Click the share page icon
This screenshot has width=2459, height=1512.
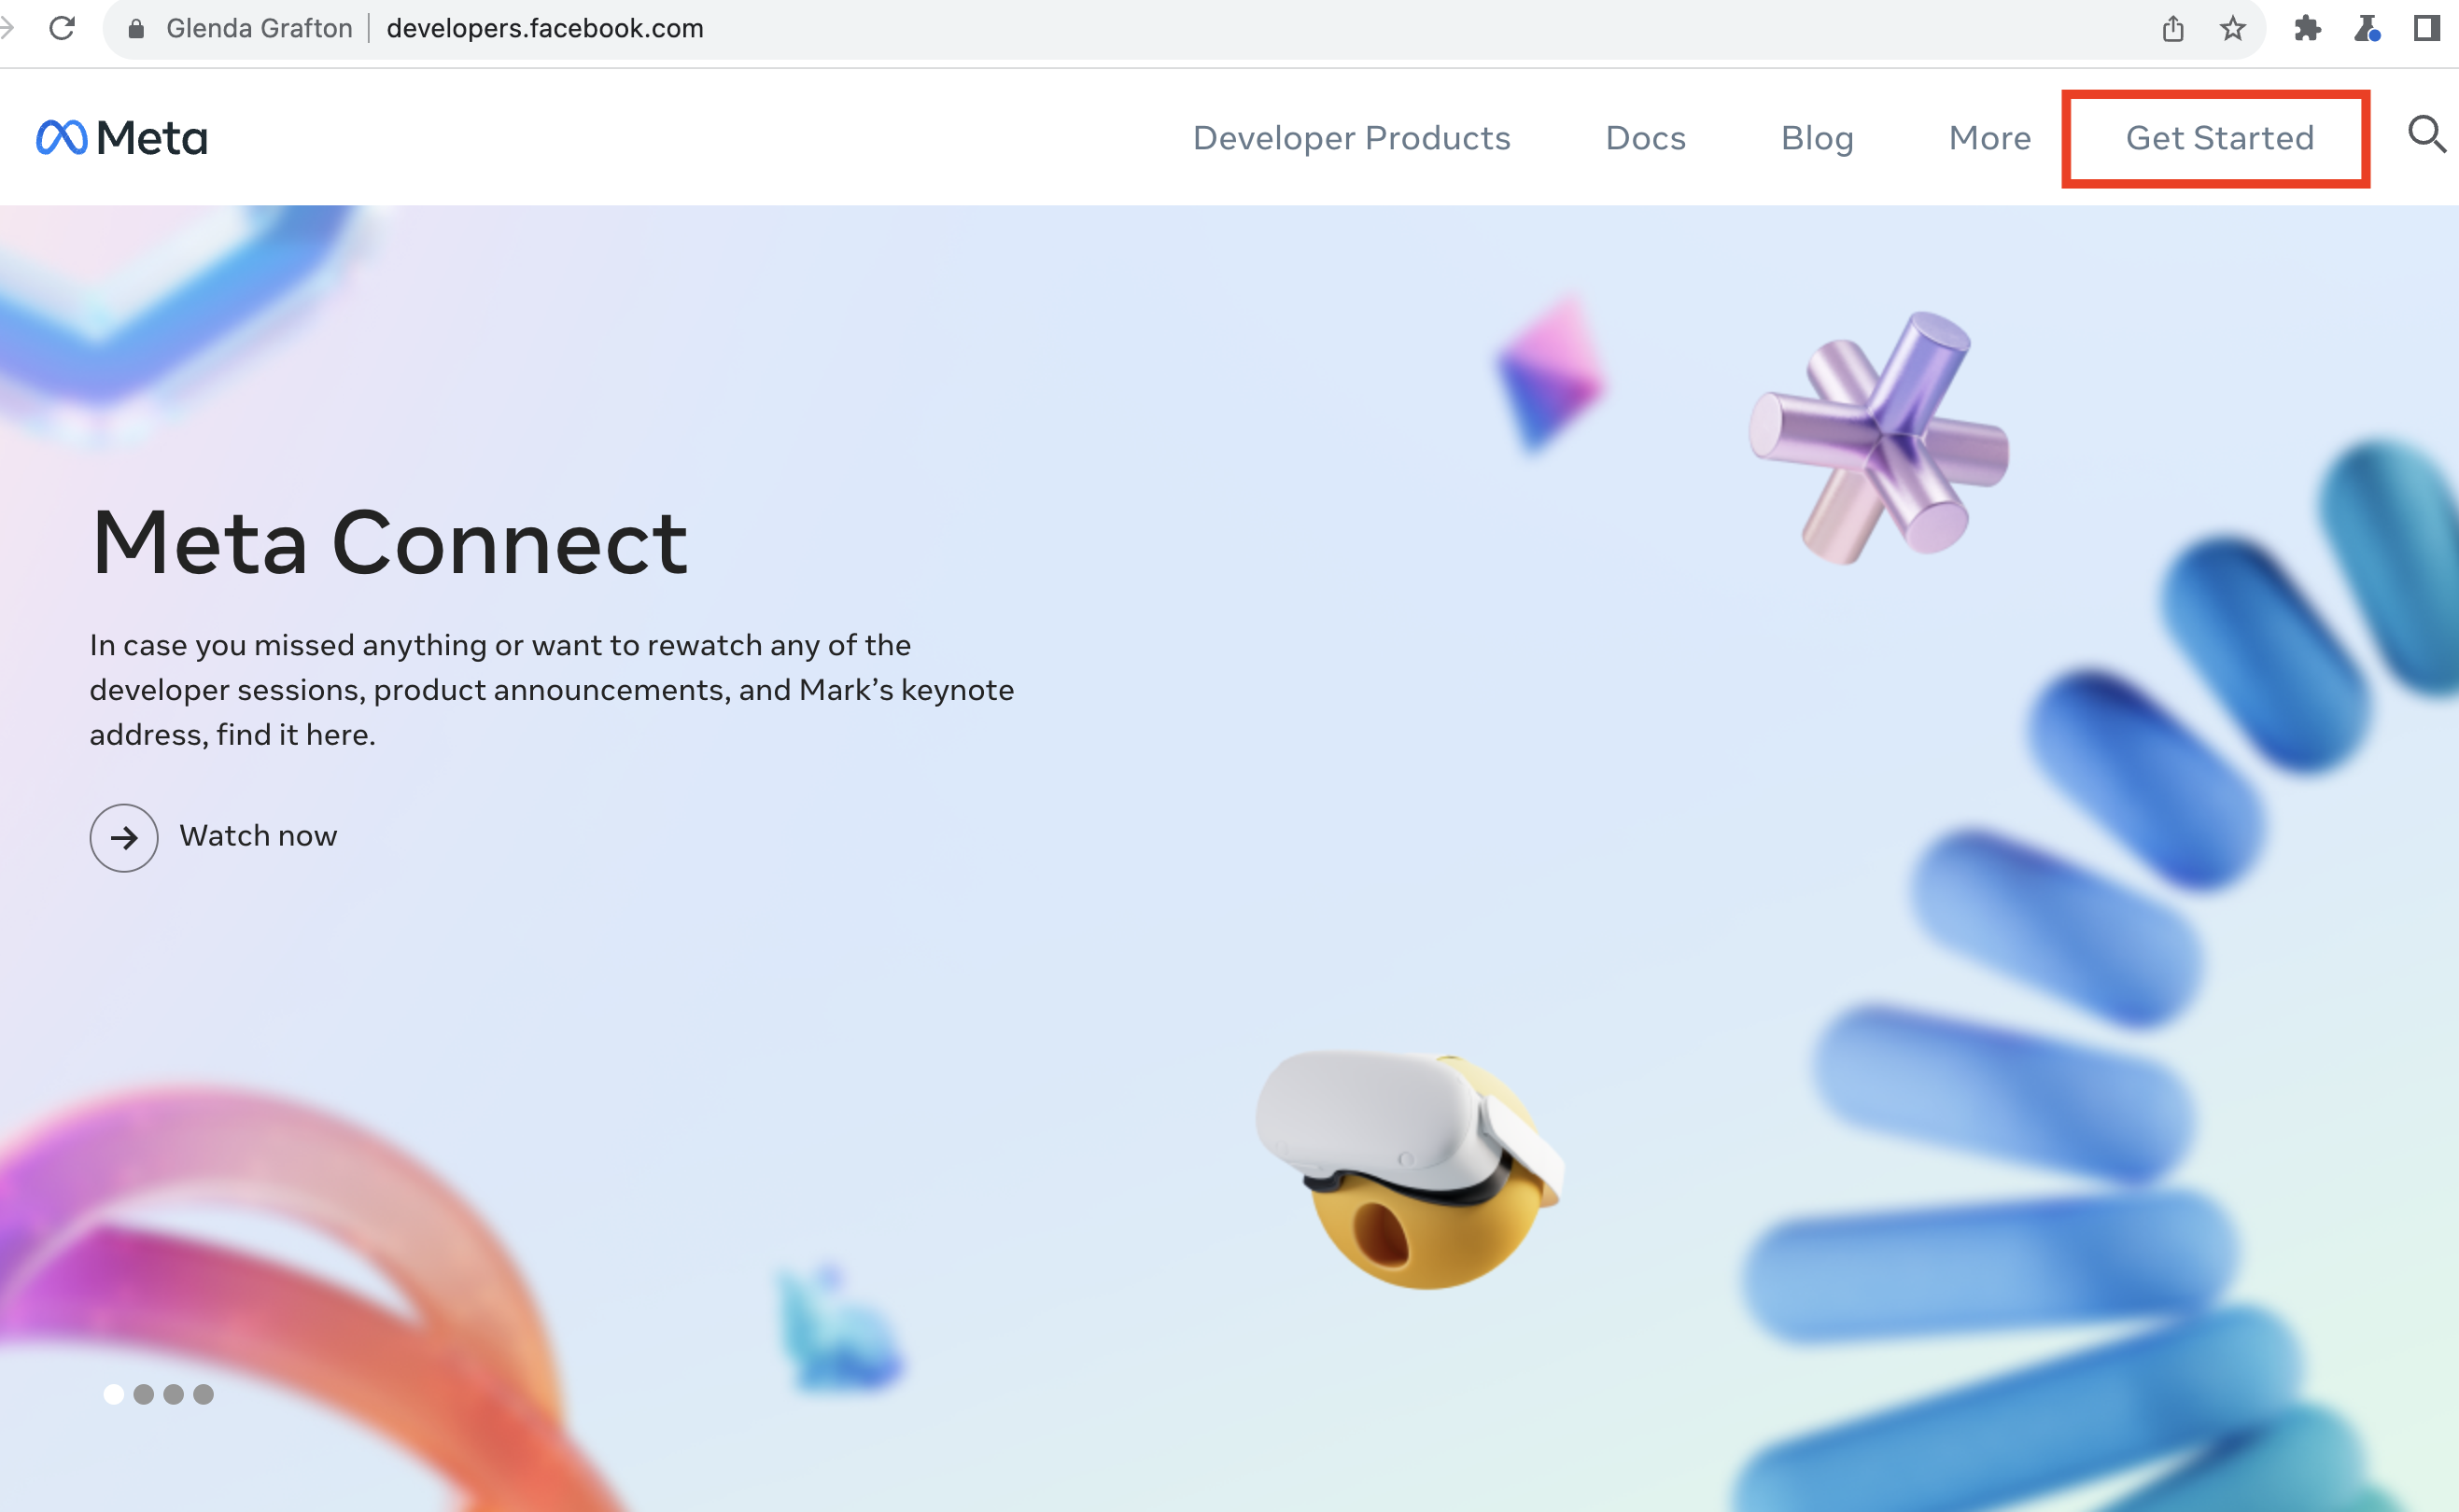pyautogui.click(x=2172, y=28)
